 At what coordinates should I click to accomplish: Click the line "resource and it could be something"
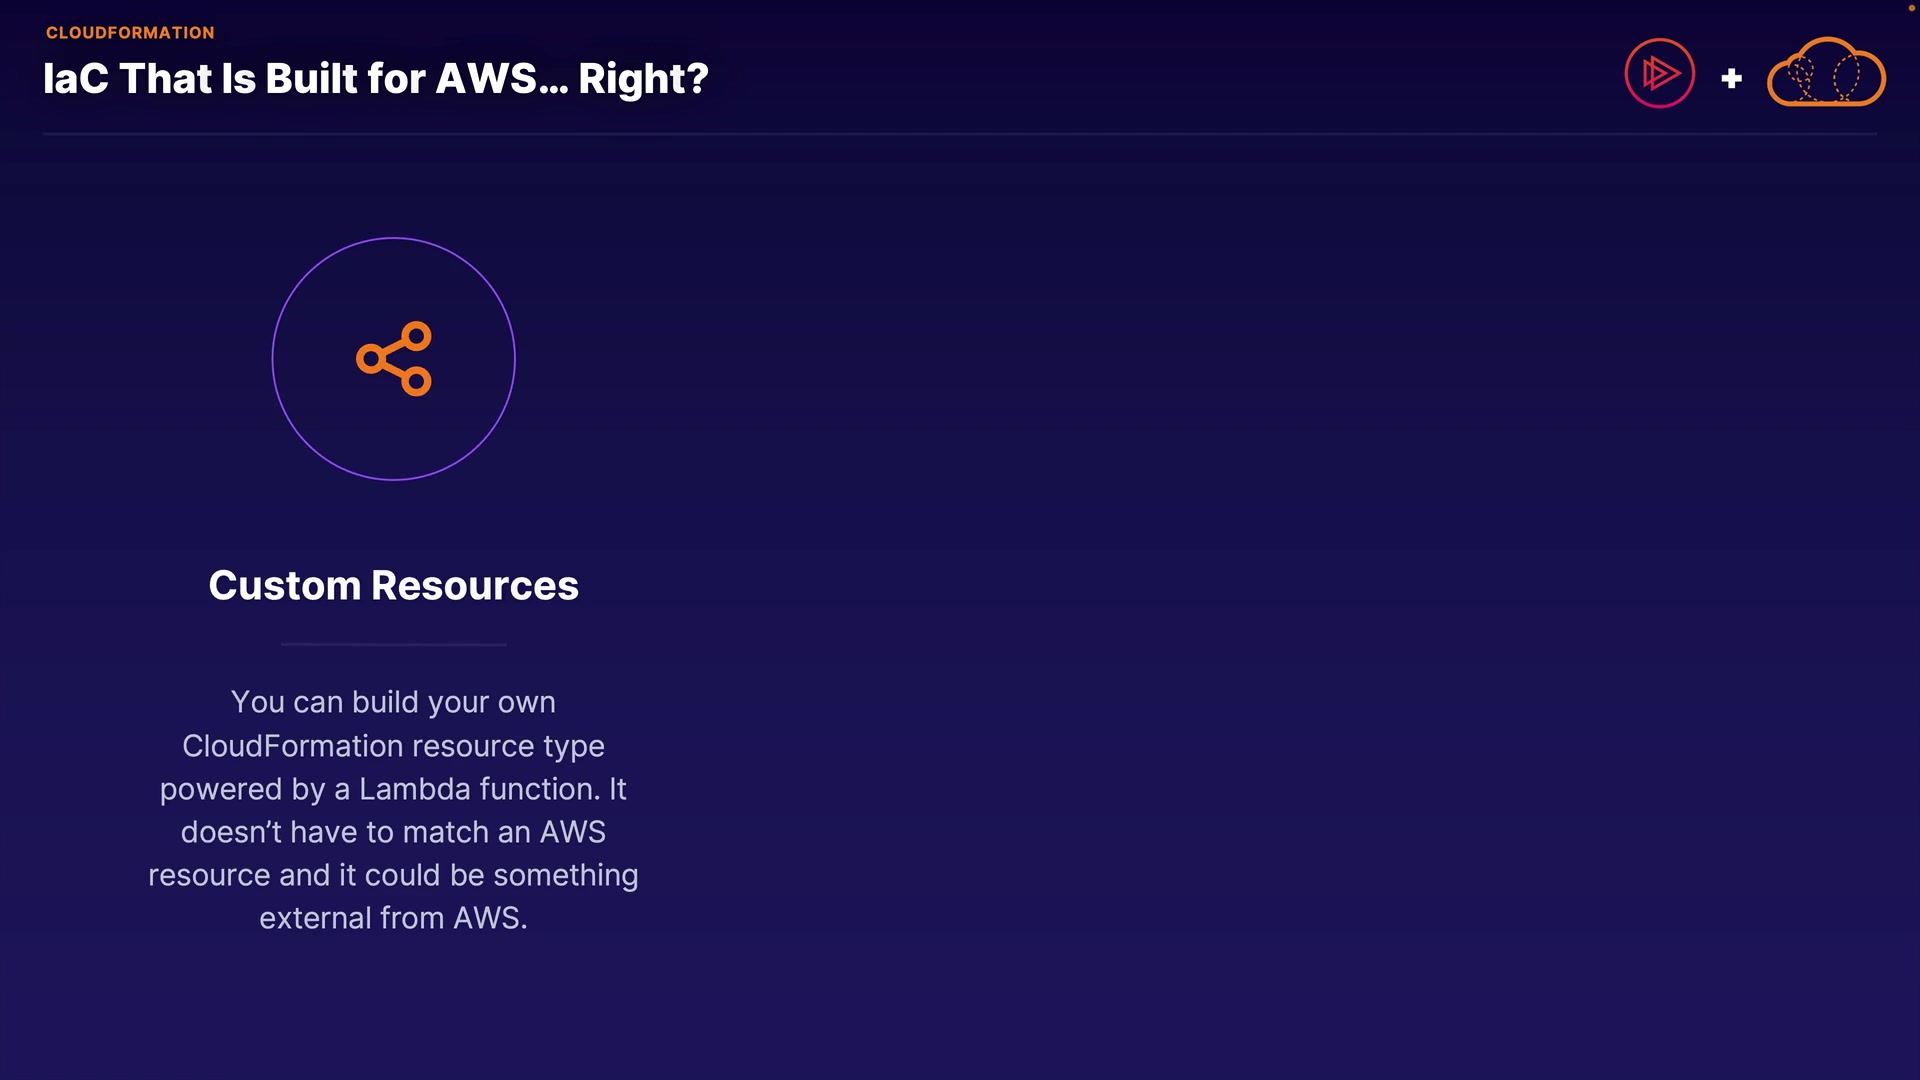click(x=393, y=875)
